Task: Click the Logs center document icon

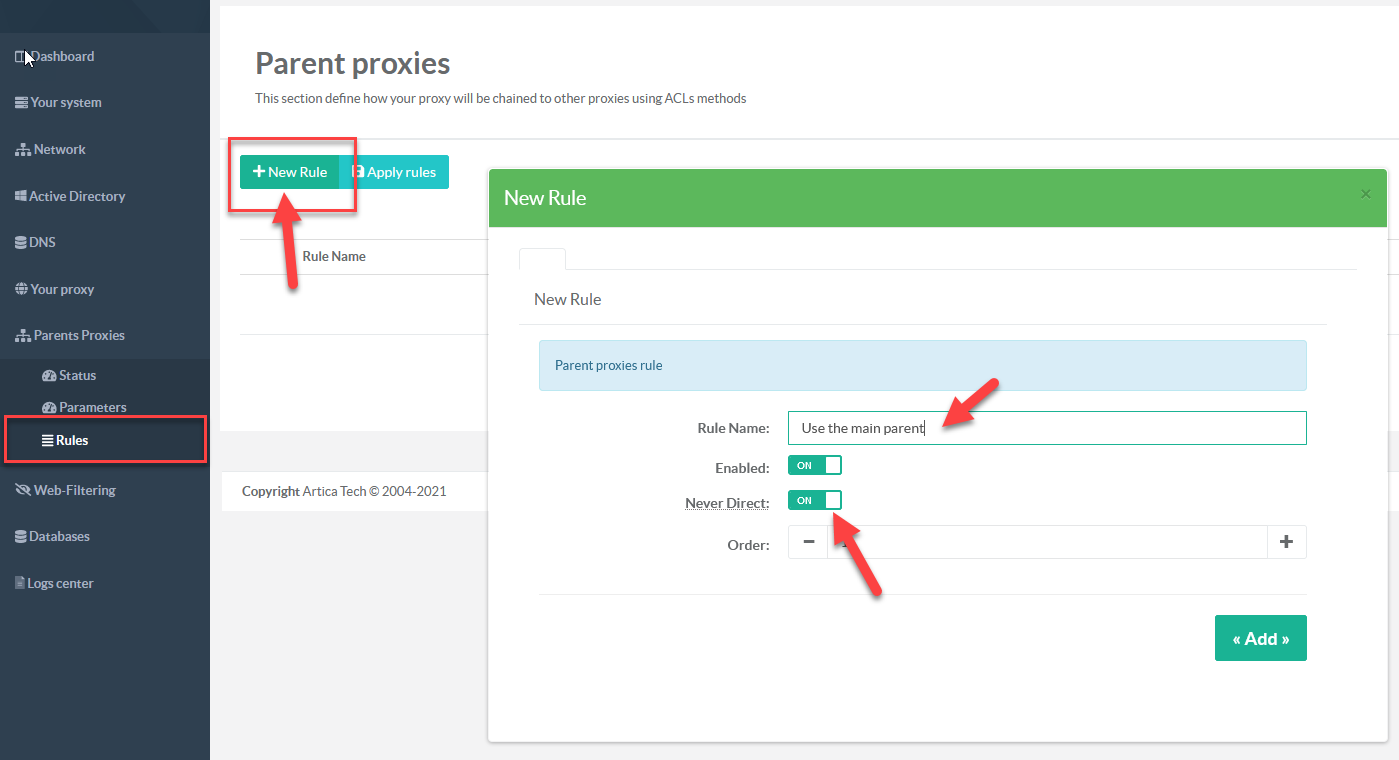Action: (20, 584)
